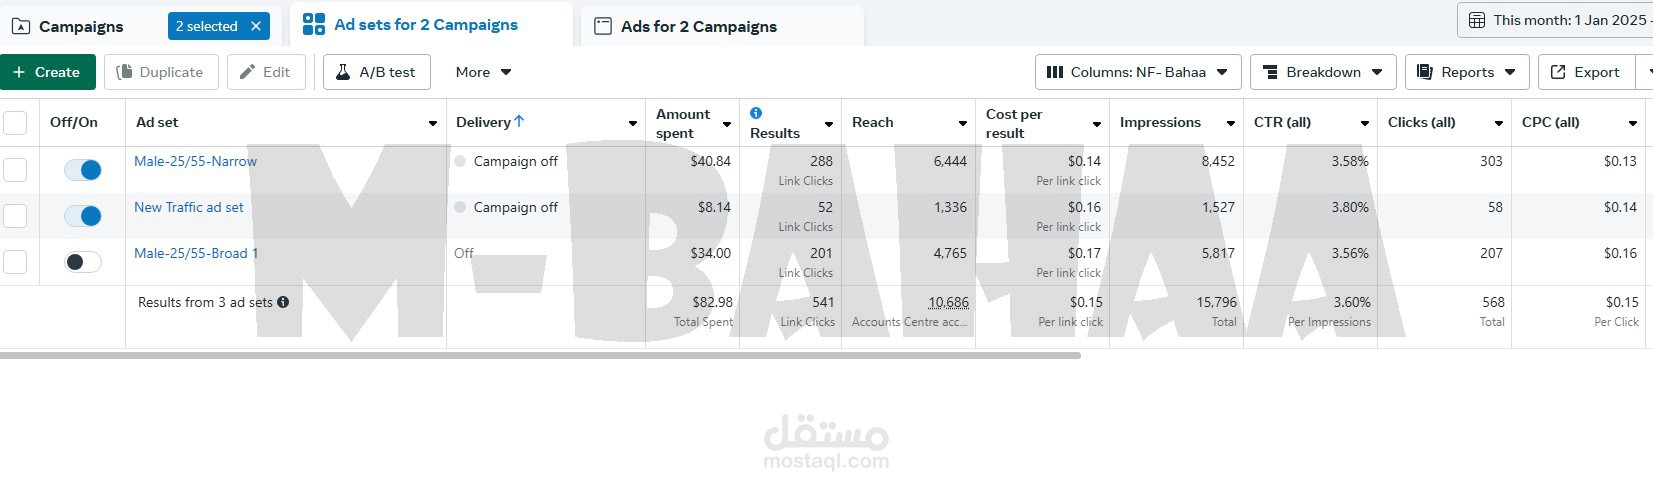The width and height of the screenshot is (1653, 482).
Task: Click the Results column info icon
Action: [756, 113]
